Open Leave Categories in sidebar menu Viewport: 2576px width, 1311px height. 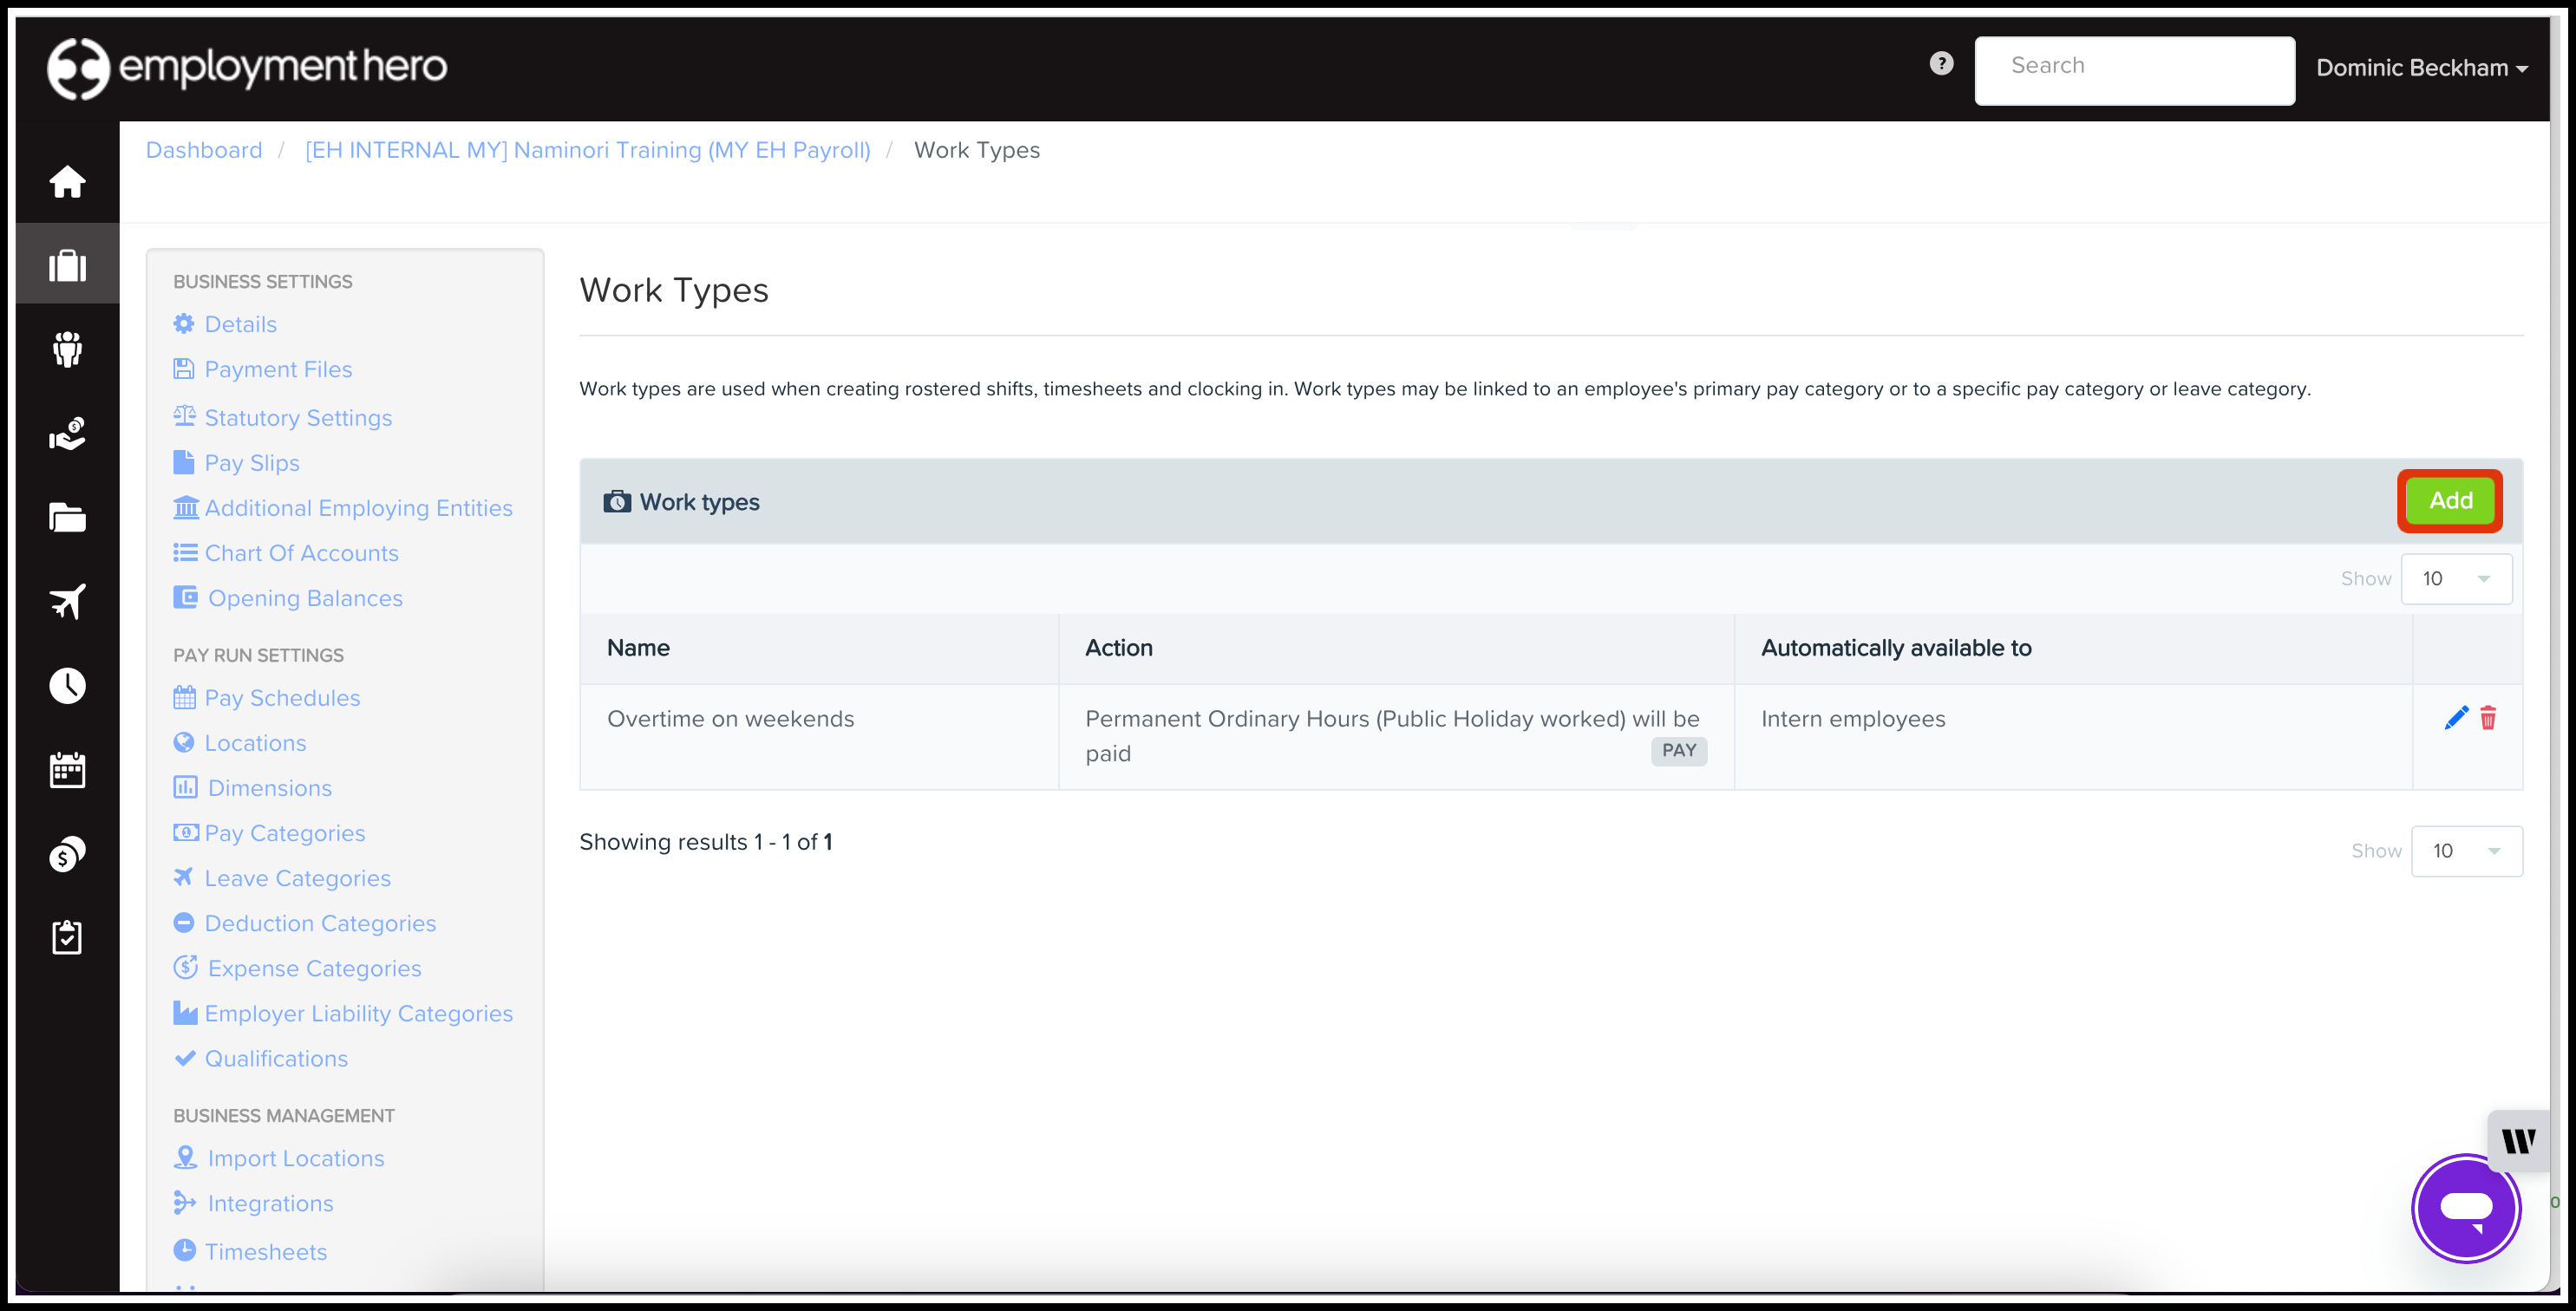[x=297, y=878]
